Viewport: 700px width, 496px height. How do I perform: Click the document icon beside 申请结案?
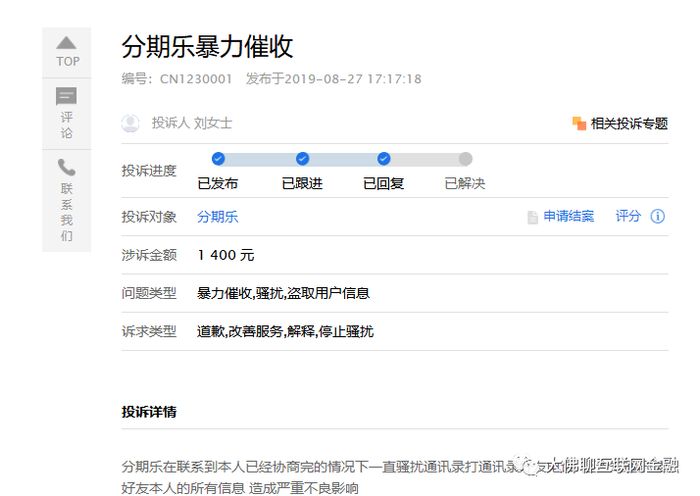[533, 217]
